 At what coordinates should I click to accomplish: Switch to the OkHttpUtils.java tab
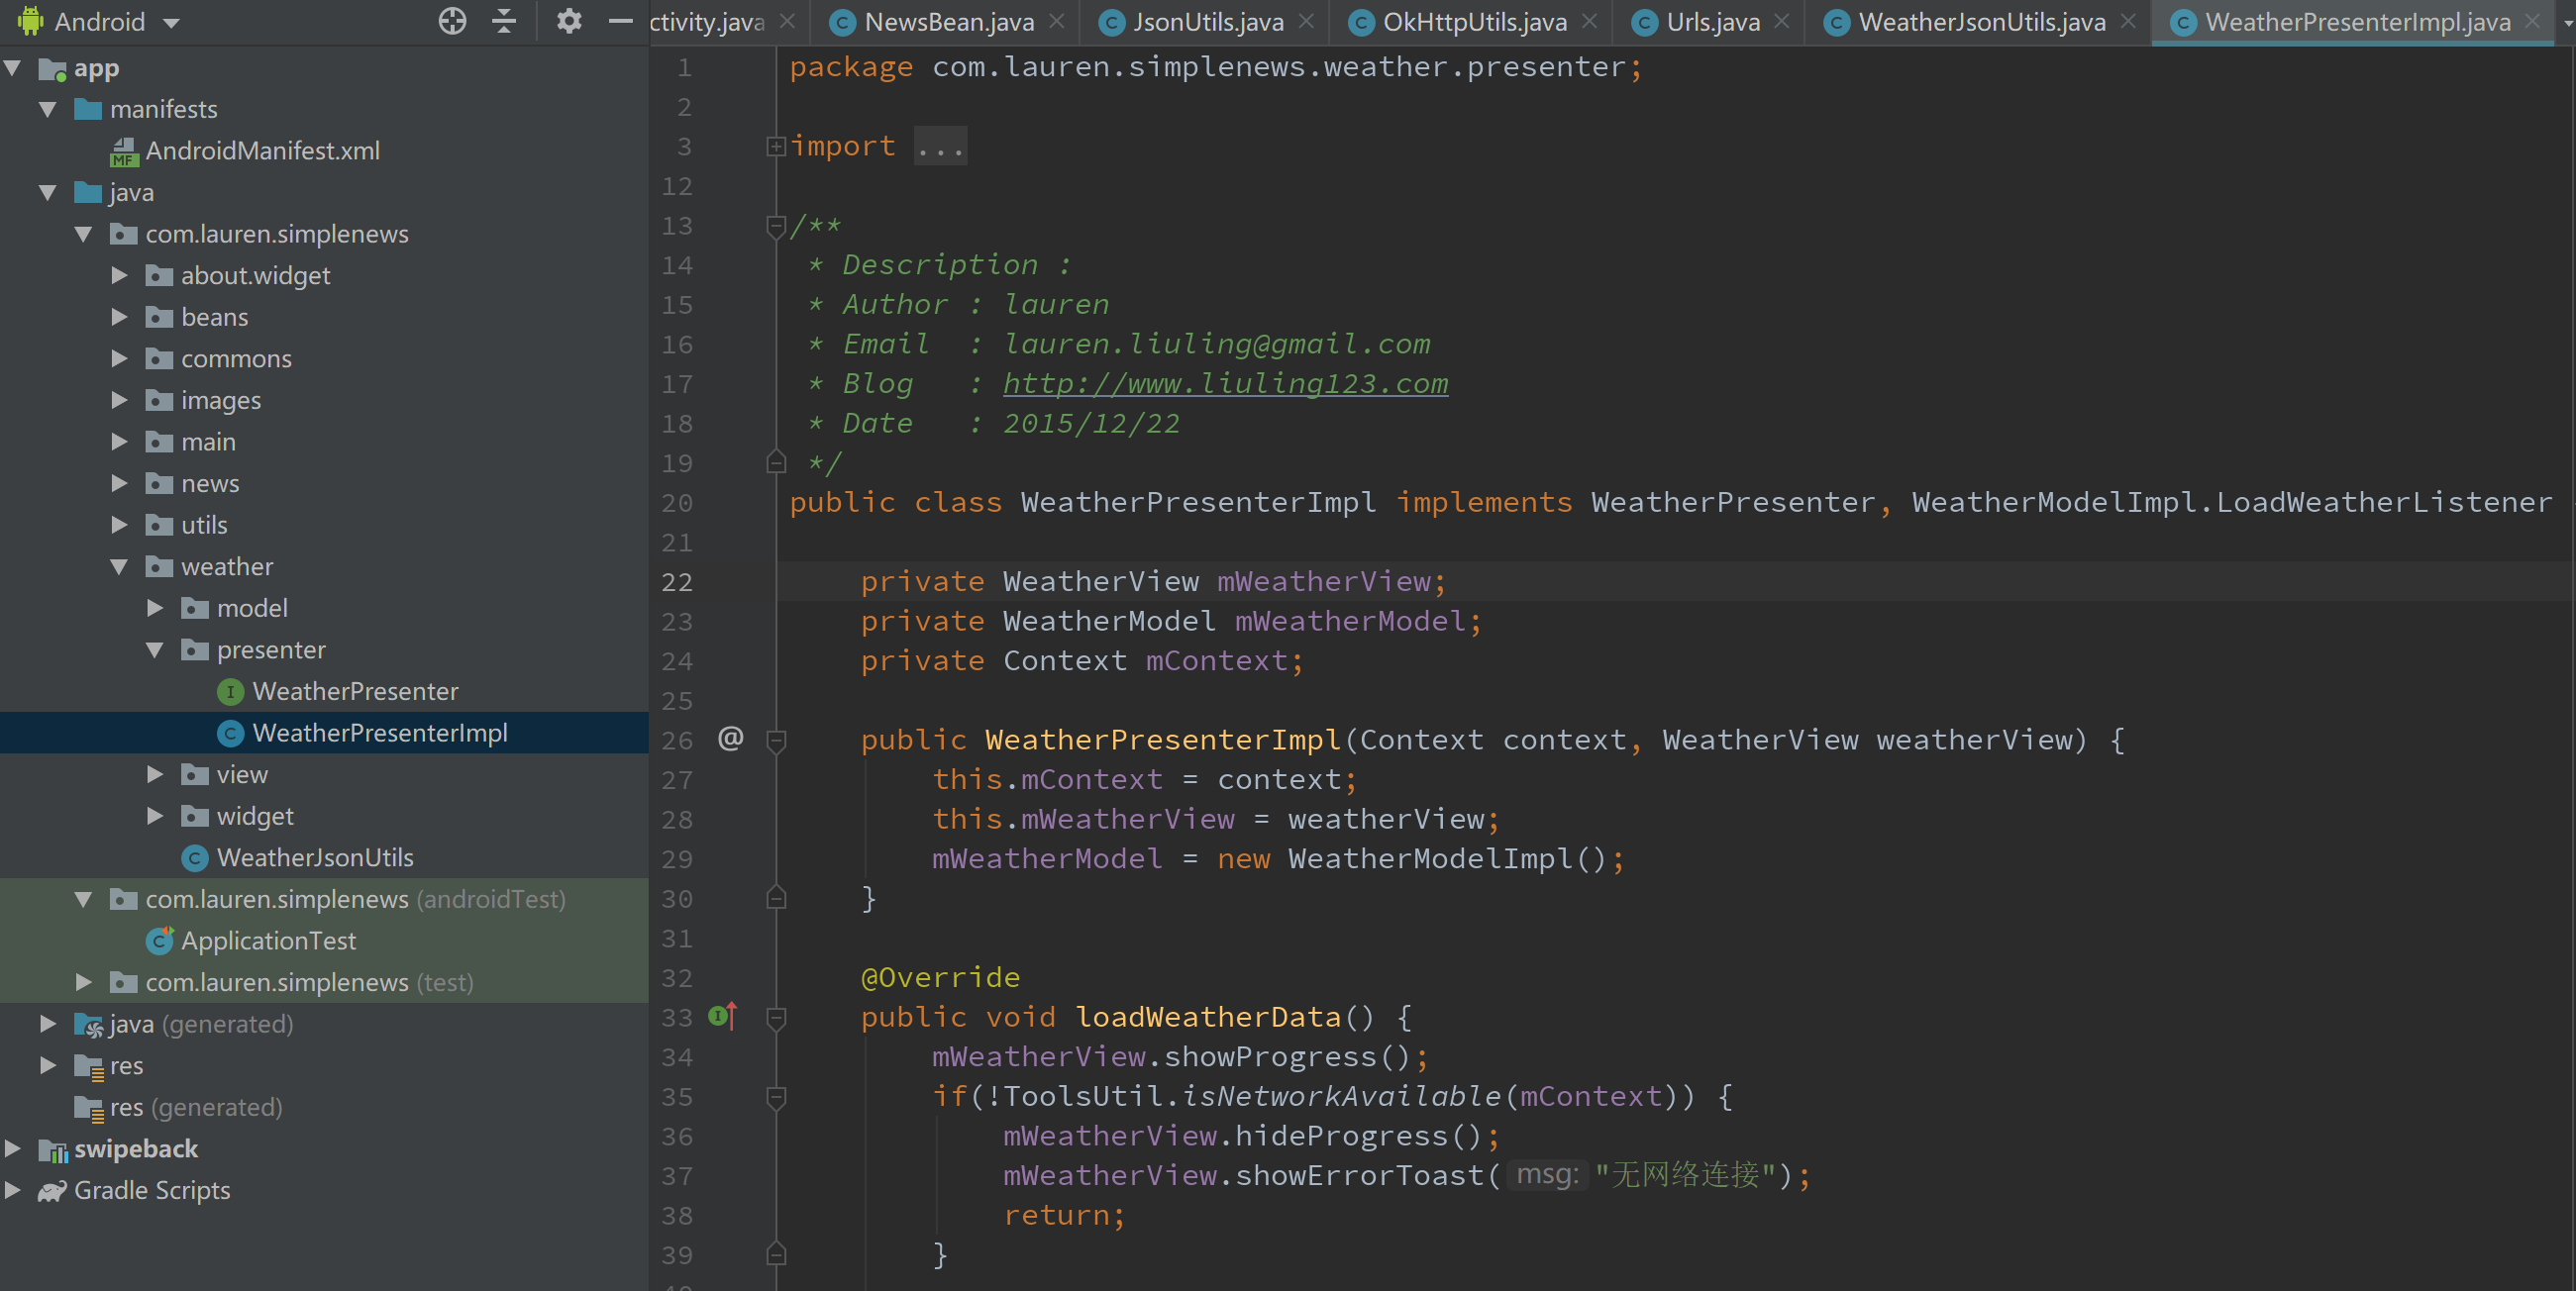point(1474,22)
